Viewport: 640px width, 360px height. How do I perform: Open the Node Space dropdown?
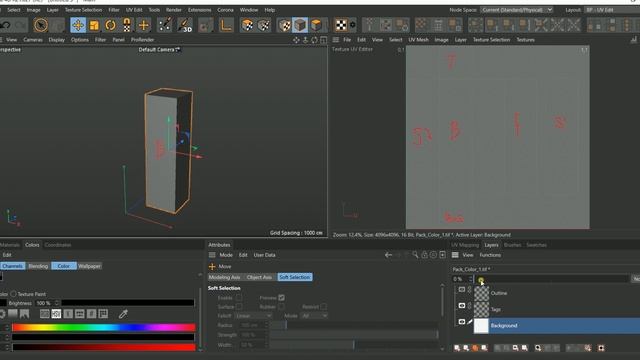[x=517, y=10]
